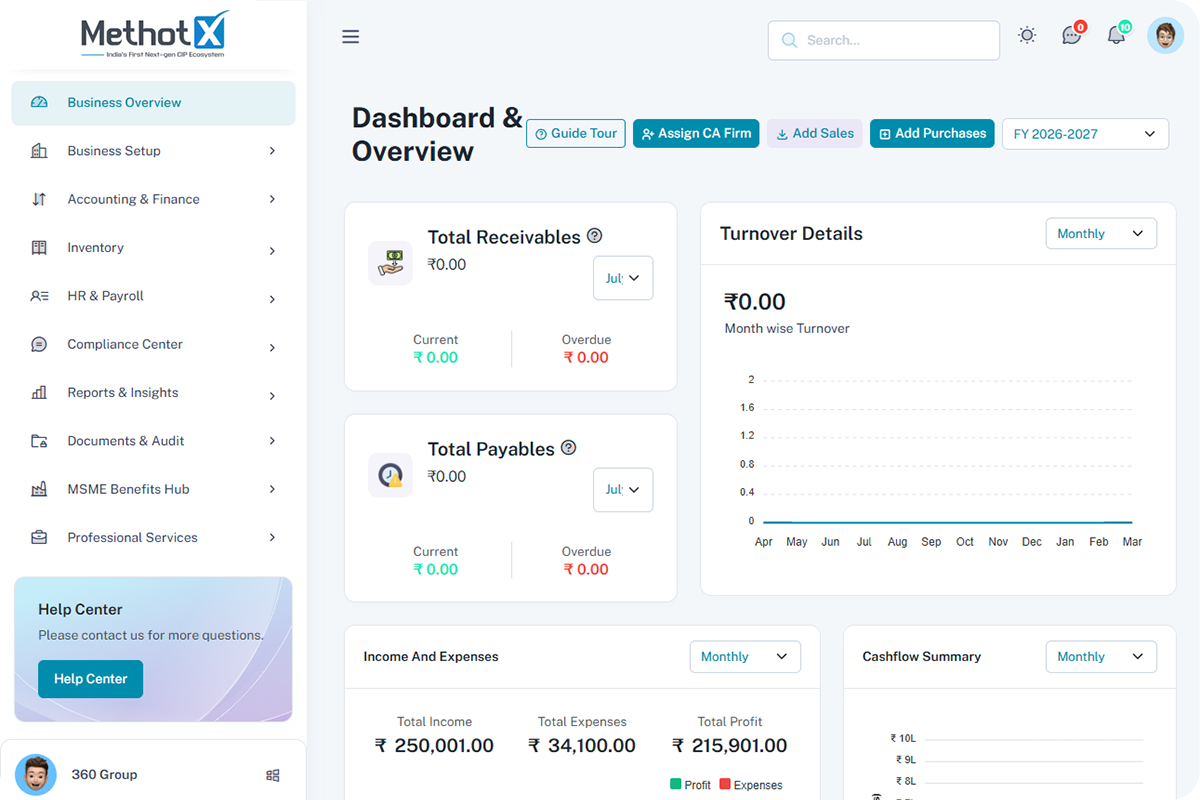Click the Inventory book icon
Image resolution: width=1200 pixels, height=800 pixels.
39,247
